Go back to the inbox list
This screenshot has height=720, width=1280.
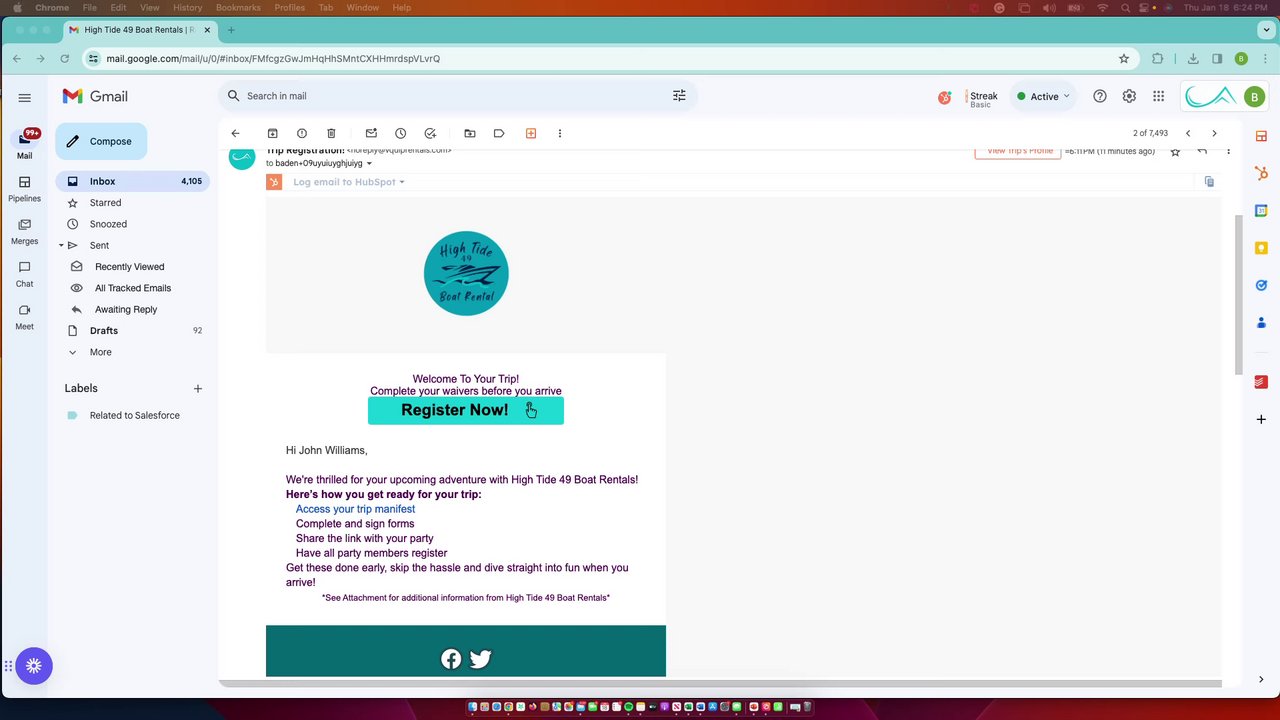coord(235,133)
